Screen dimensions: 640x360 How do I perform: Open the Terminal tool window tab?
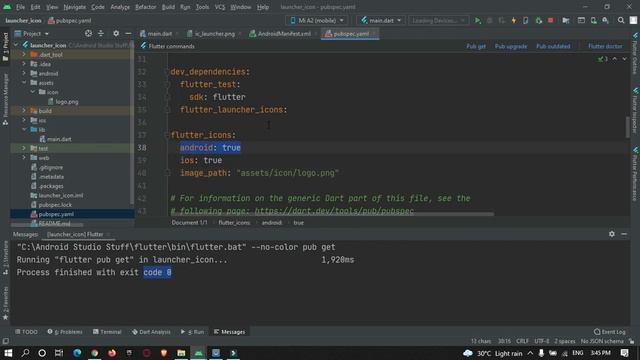pos(107,332)
